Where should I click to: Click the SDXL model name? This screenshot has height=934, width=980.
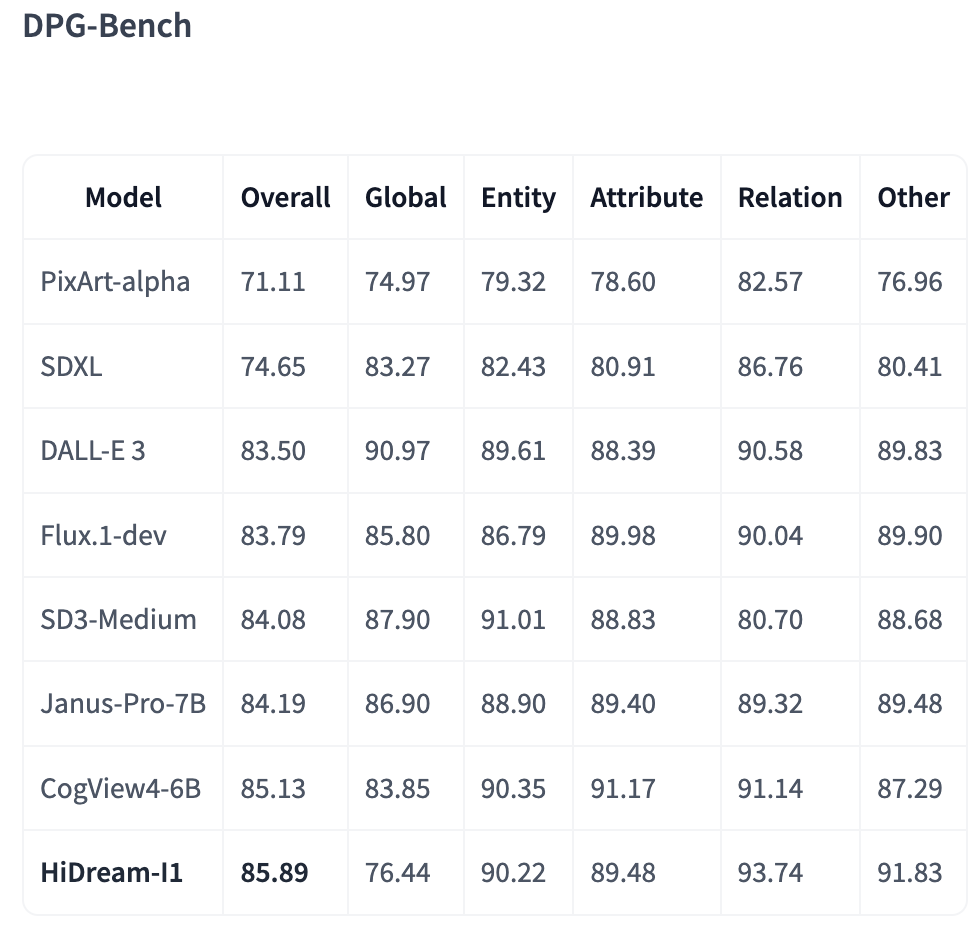72,366
